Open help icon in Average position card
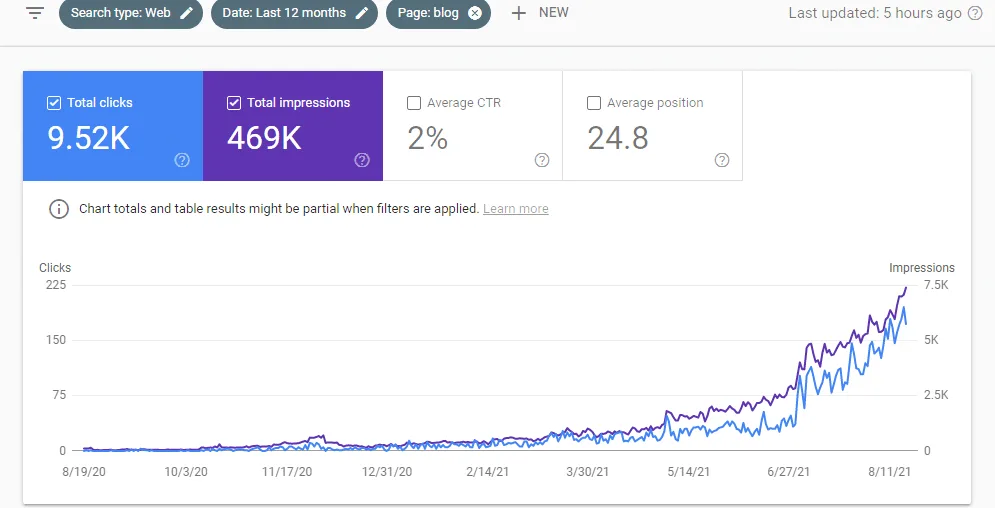Image resolution: width=995 pixels, height=508 pixels. point(722,160)
